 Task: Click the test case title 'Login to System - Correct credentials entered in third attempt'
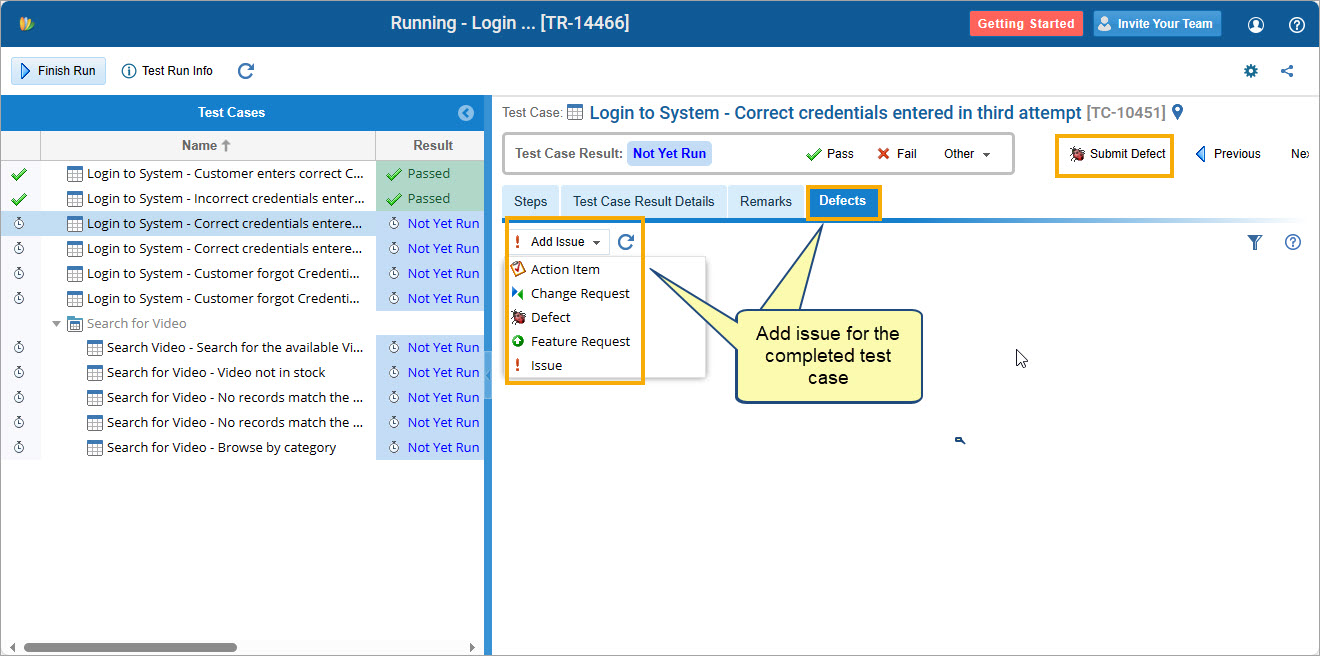click(x=835, y=113)
